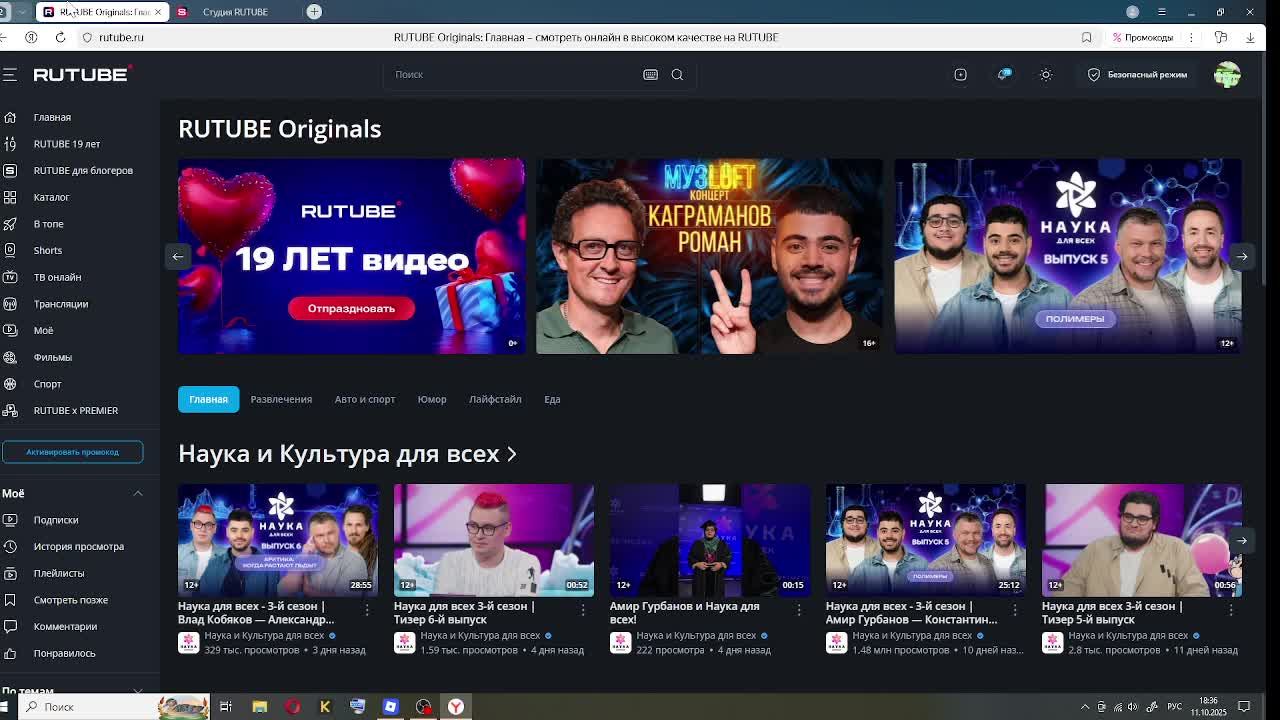Open options for Тизер 6-й выпуск video
Screen dimensions: 1280x720
(x=583, y=609)
